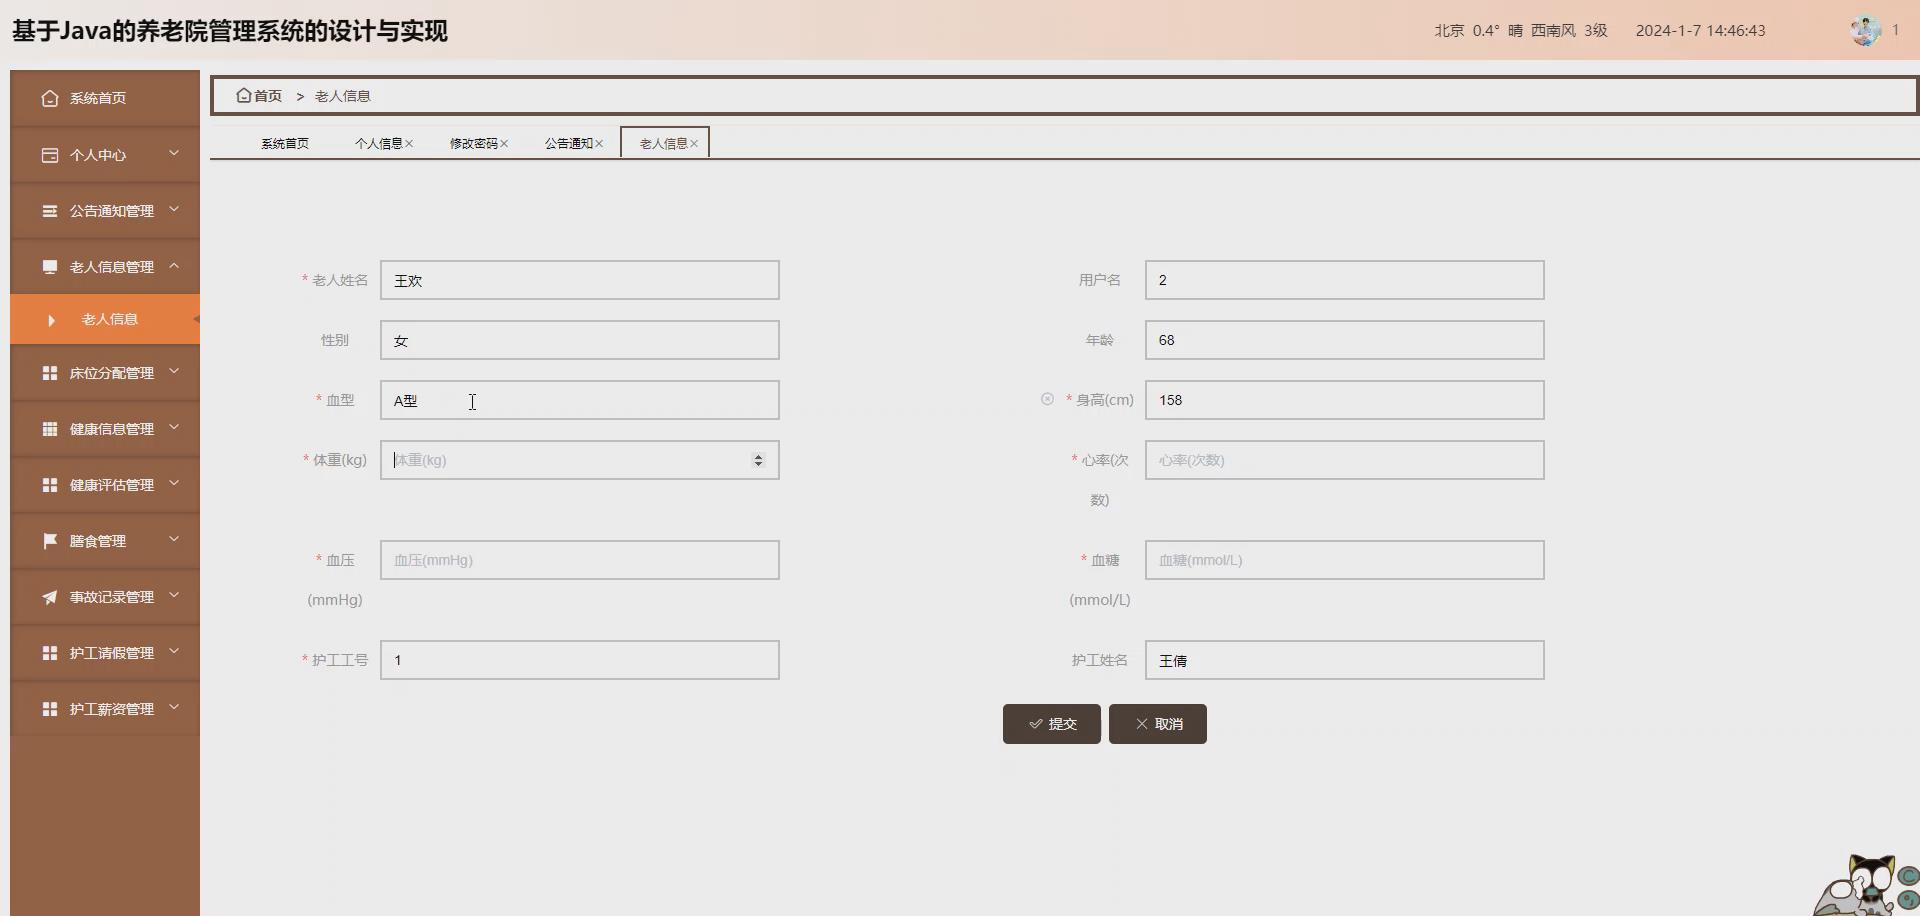
Task: Expand the 床位分配管理 chevron
Action: click(174, 371)
